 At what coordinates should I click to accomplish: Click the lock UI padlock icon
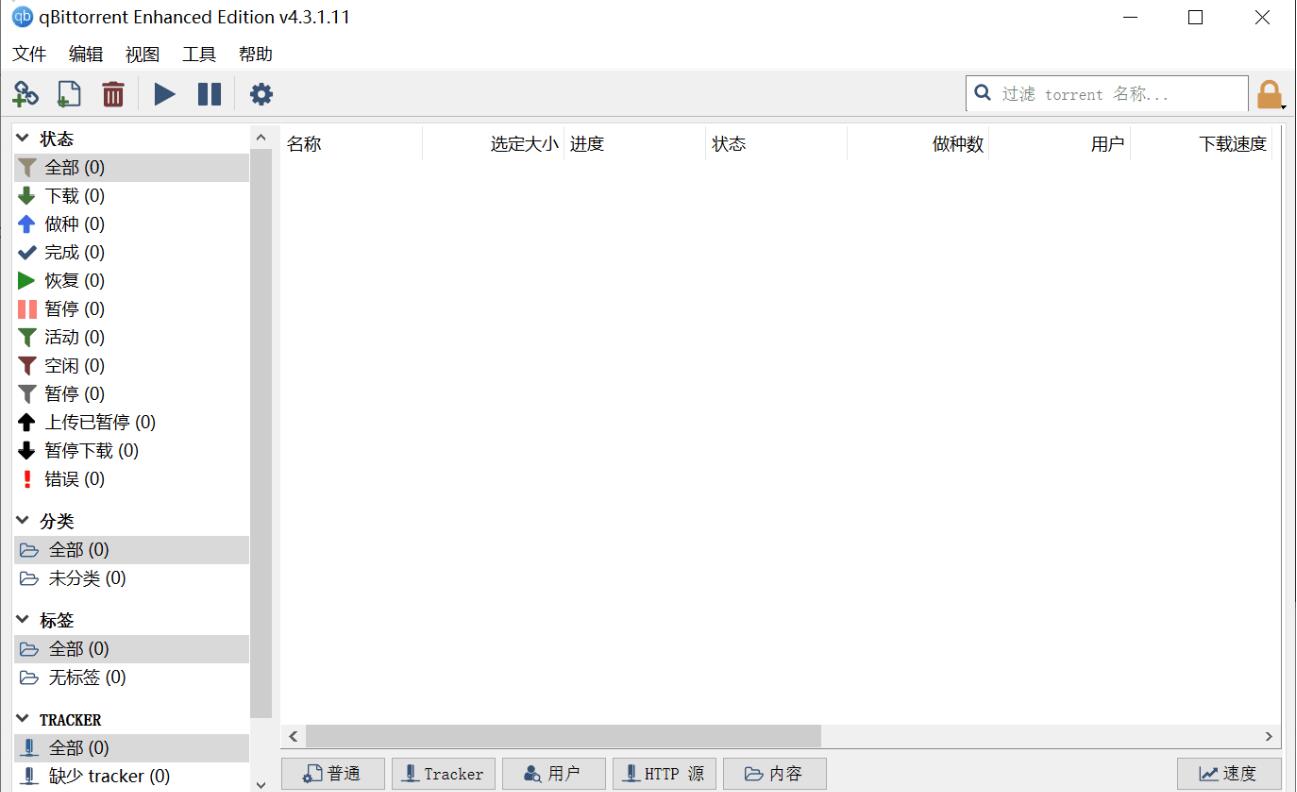tap(1269, 95)
